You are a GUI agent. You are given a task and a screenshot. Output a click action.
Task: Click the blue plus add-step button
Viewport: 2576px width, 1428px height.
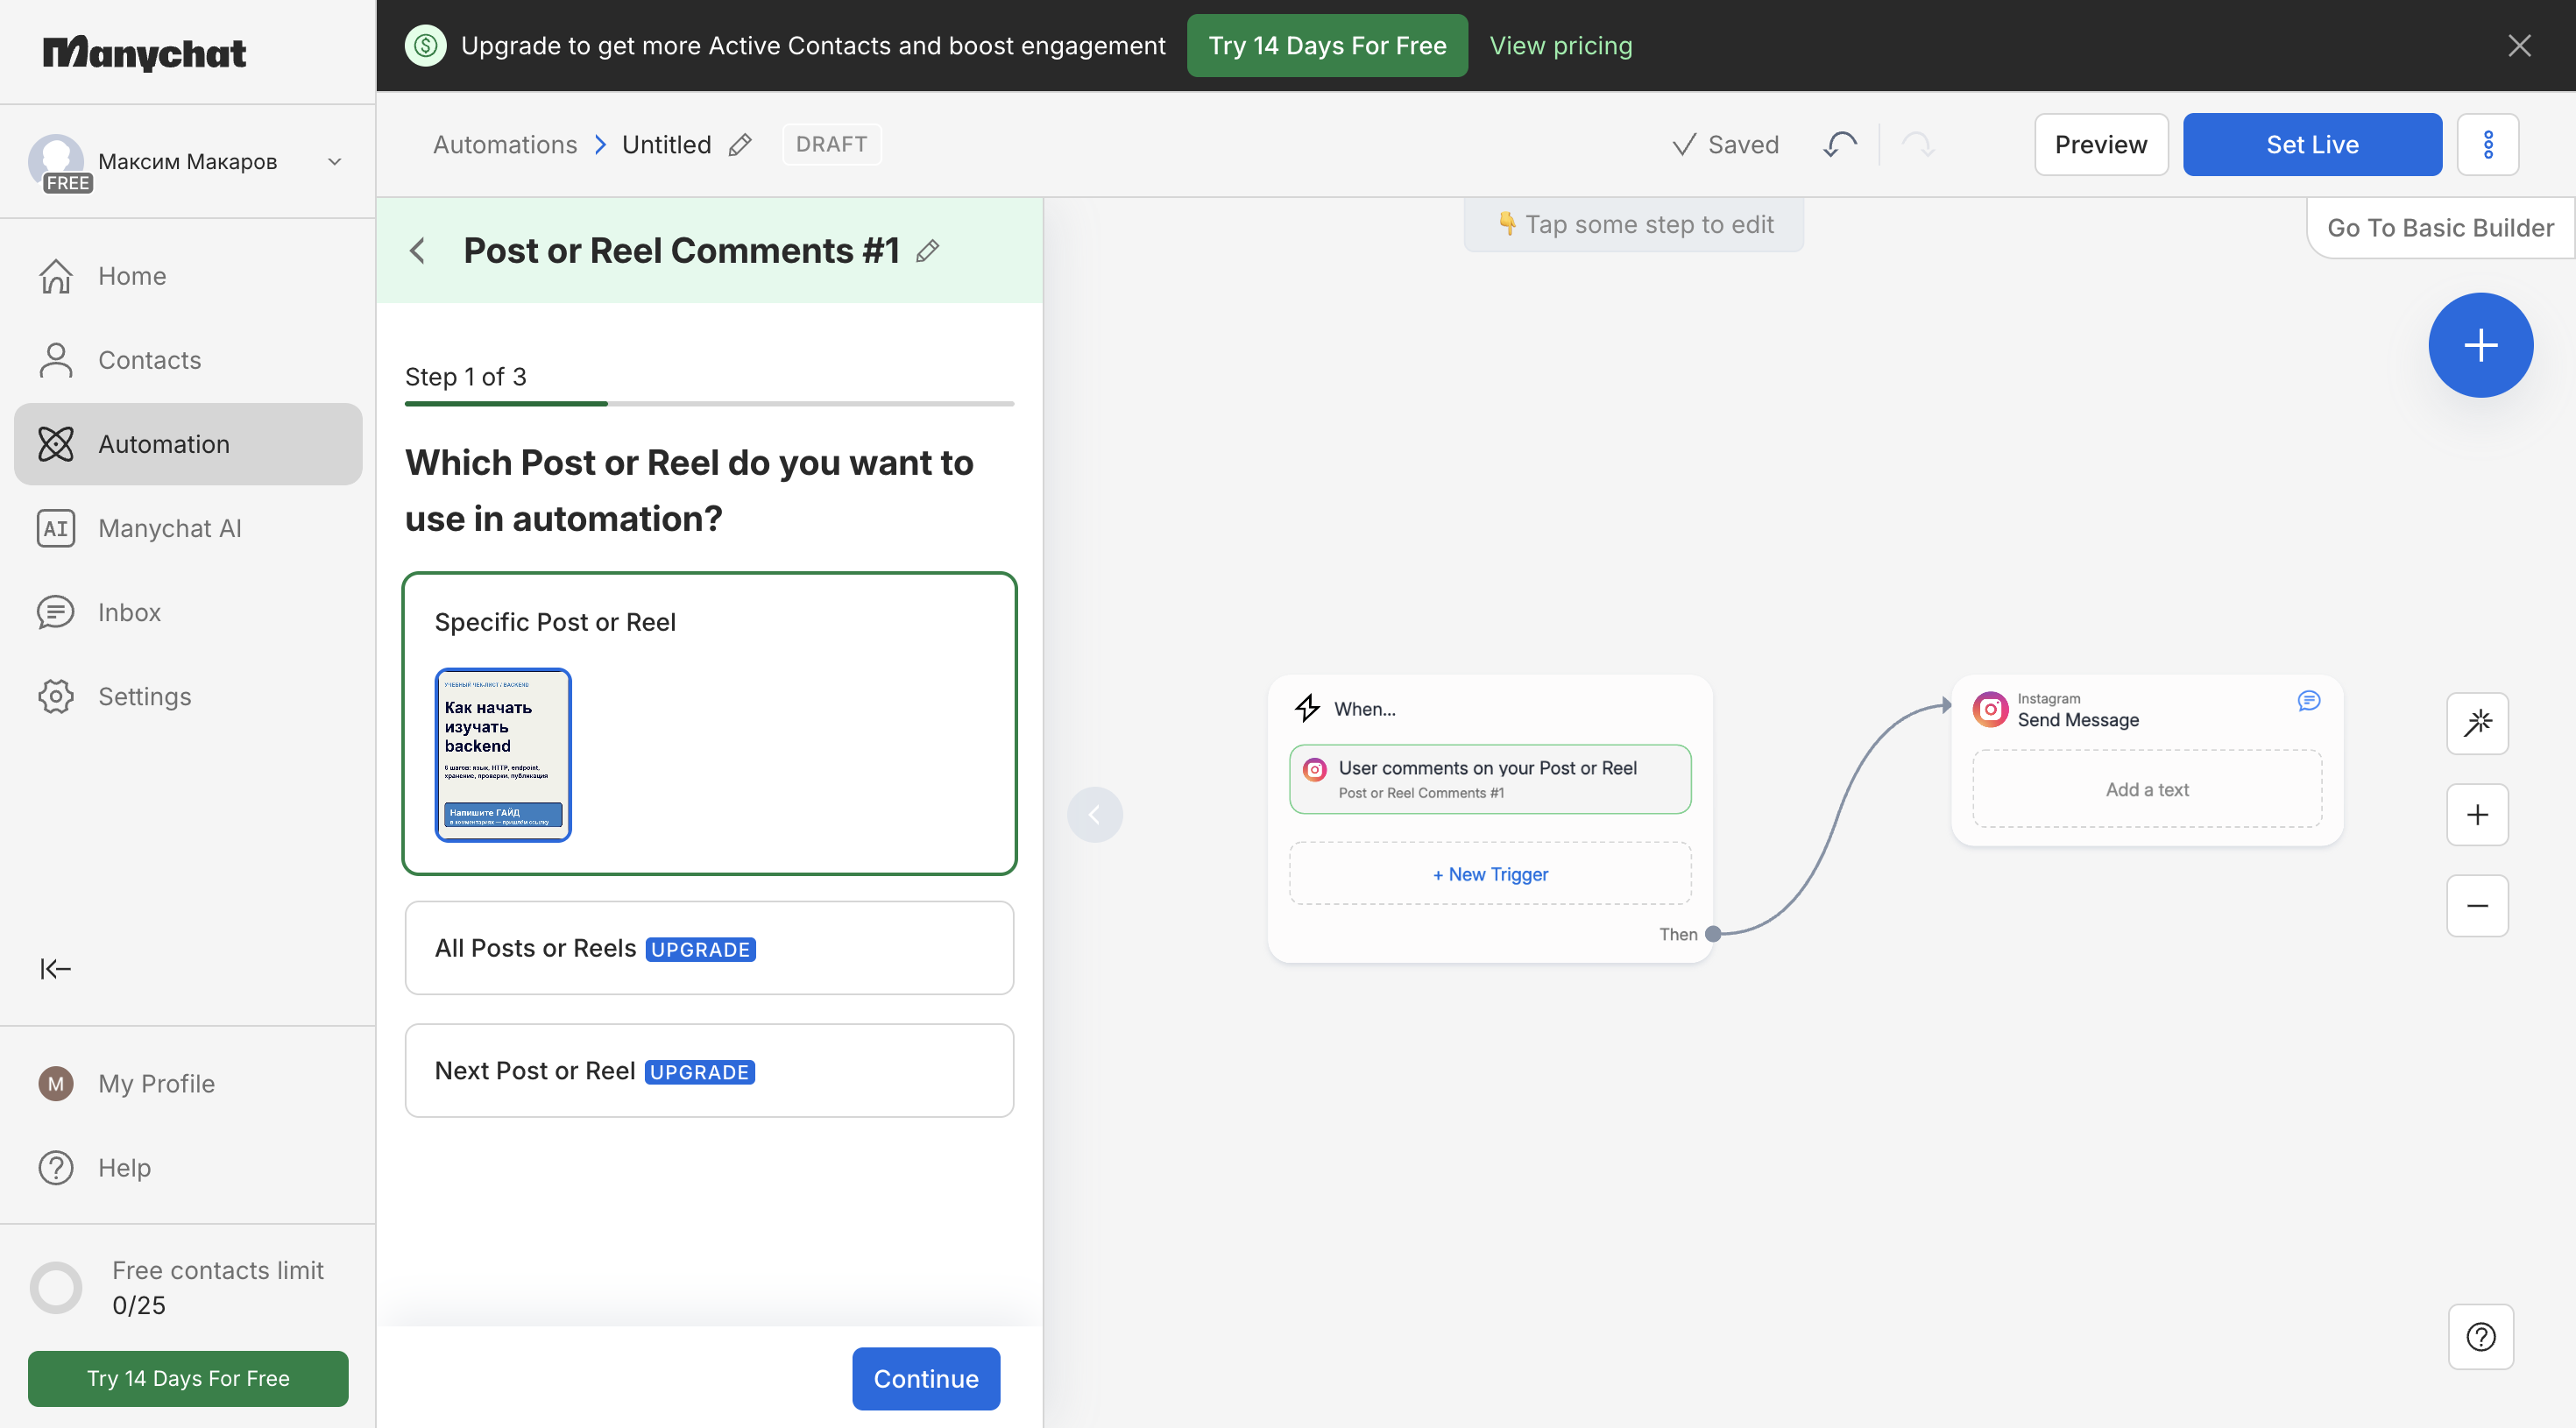(2480, 345)
